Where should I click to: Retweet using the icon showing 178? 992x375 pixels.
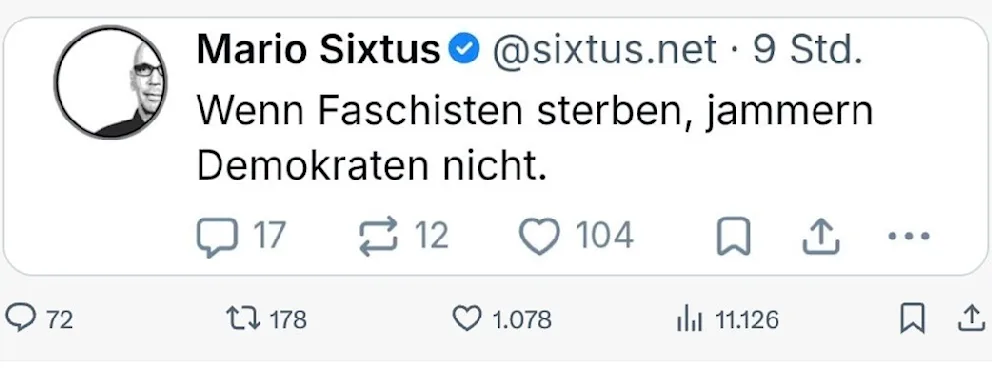[x=243, y=319]
